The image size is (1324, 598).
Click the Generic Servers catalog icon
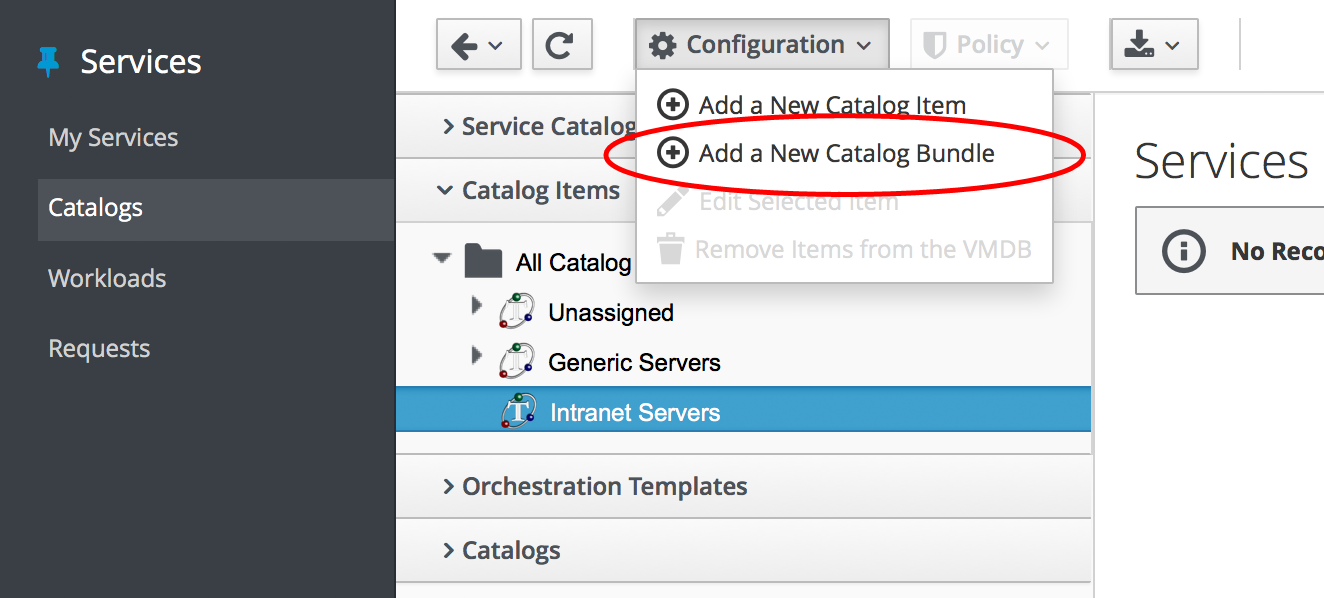[518, 362]
